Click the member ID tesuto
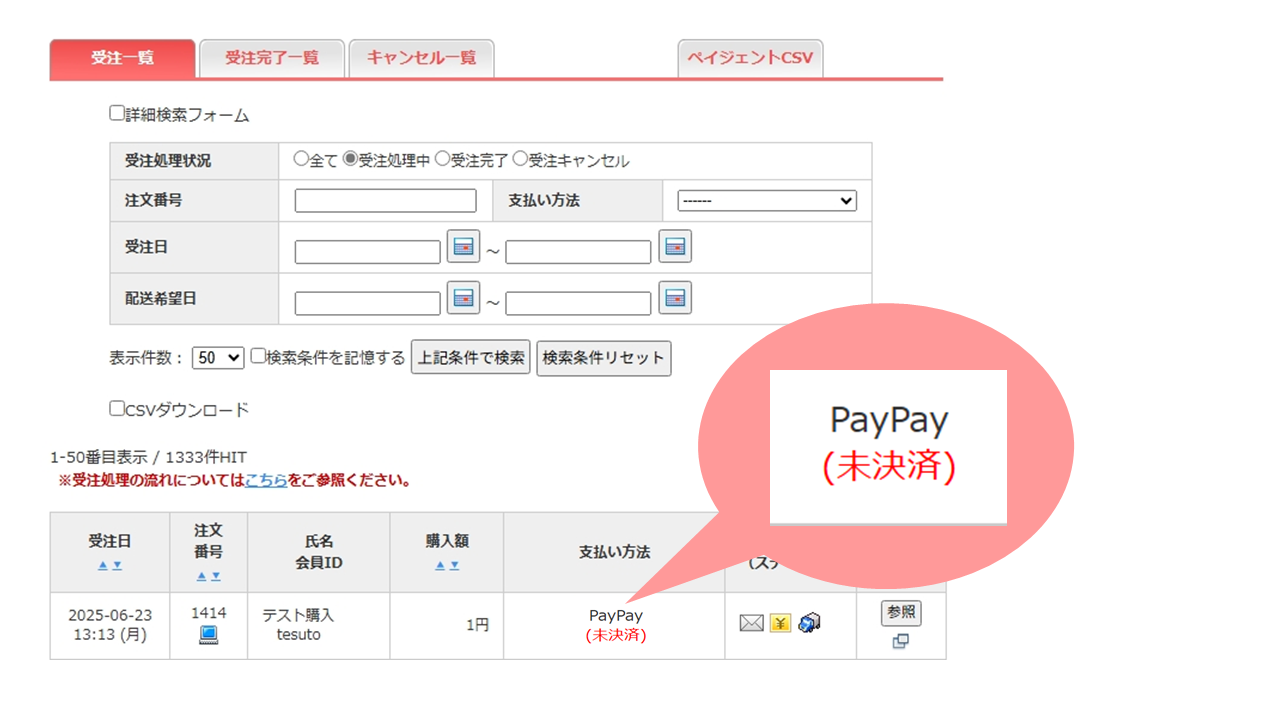 click(x=299, y=635)
